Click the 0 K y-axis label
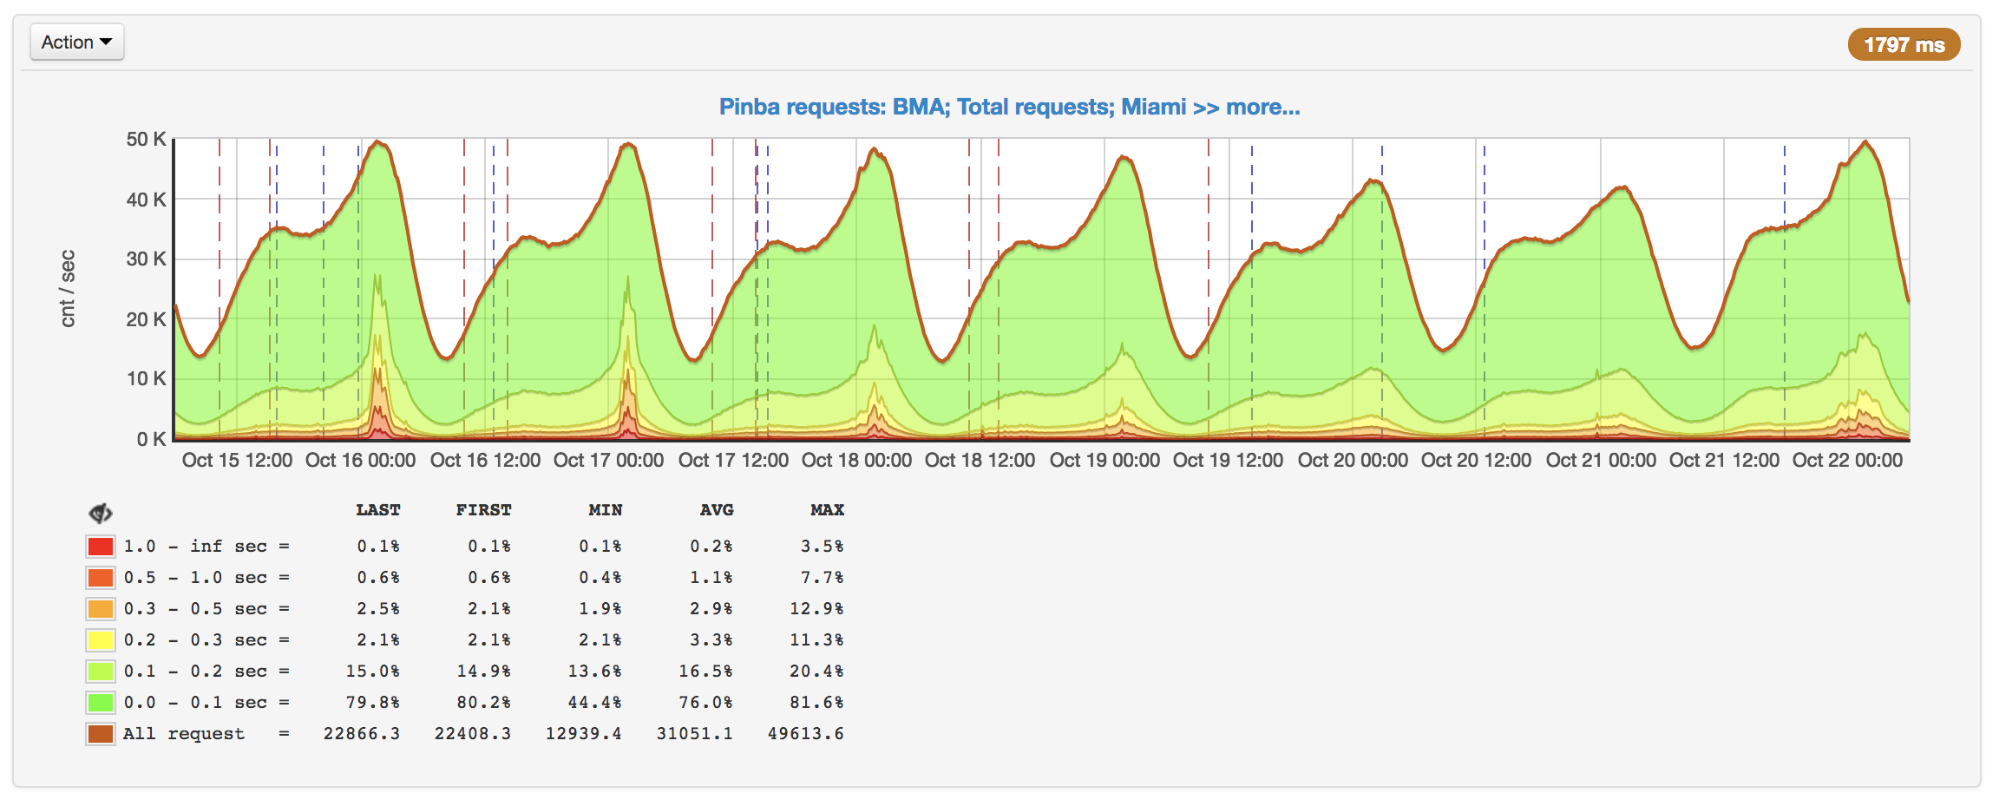 tap(152, 439)
